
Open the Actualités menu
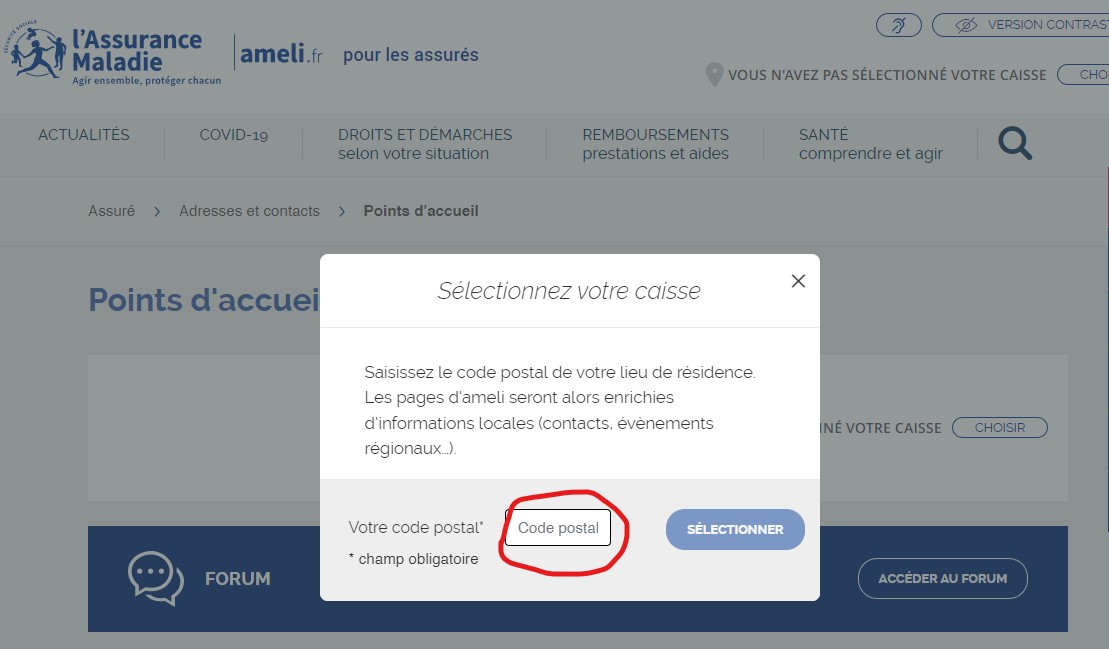pos(83,134)
